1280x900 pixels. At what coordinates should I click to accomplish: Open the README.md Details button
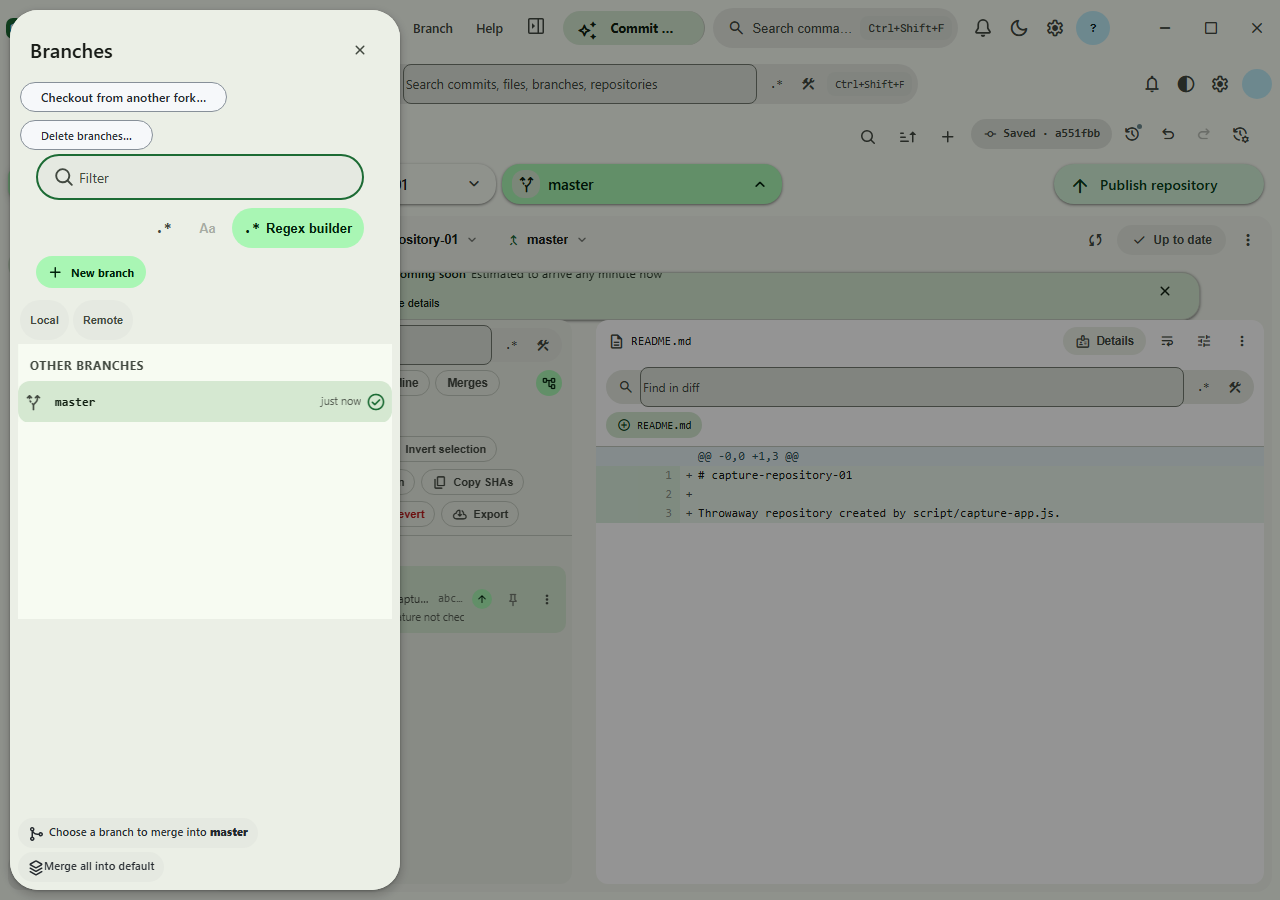click(1105, 341)
